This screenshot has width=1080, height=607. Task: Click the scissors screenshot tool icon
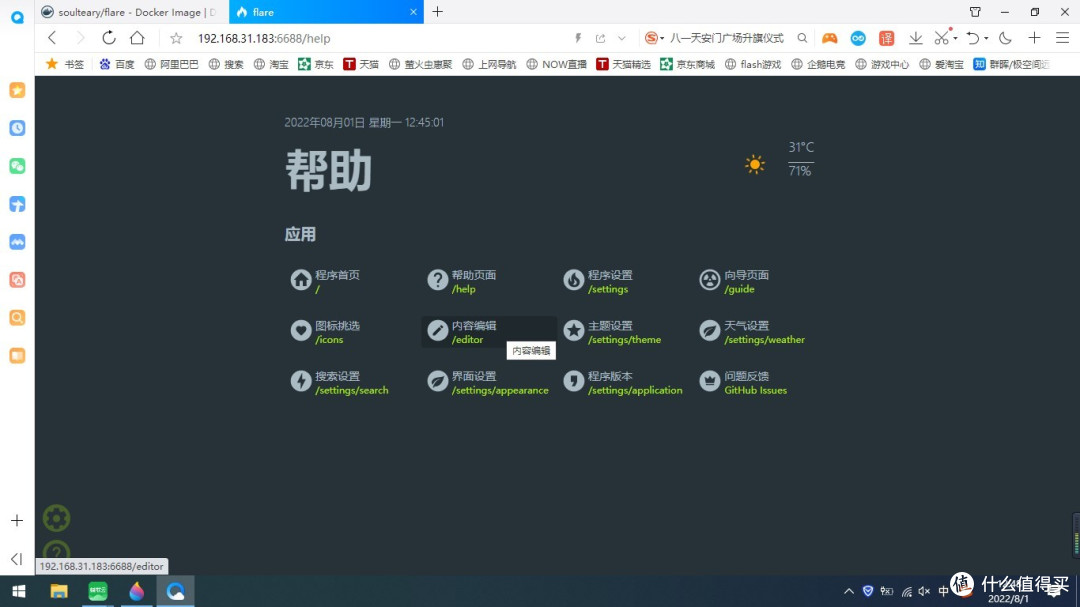pos(942,38)
